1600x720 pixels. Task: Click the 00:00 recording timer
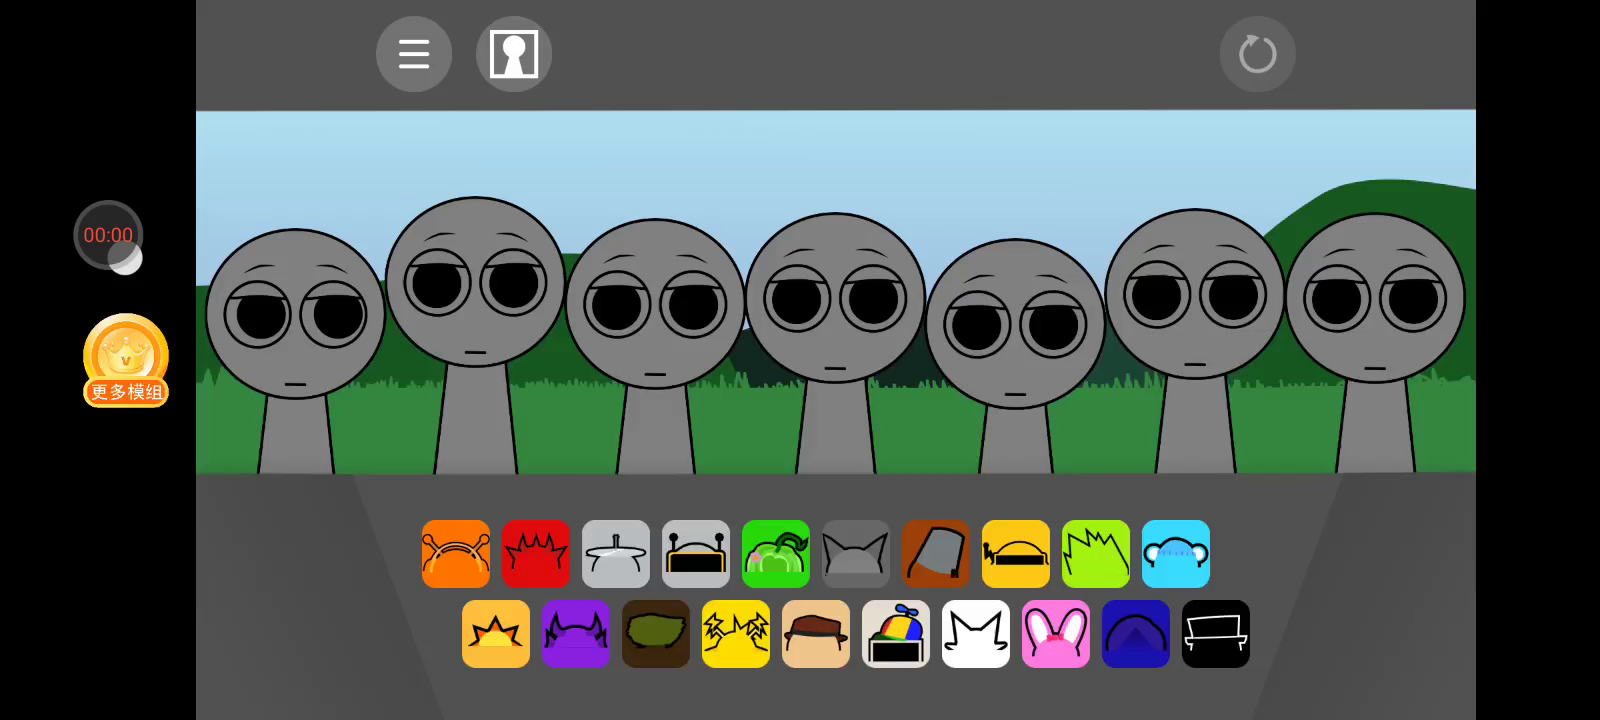click(x=108, y=235)
